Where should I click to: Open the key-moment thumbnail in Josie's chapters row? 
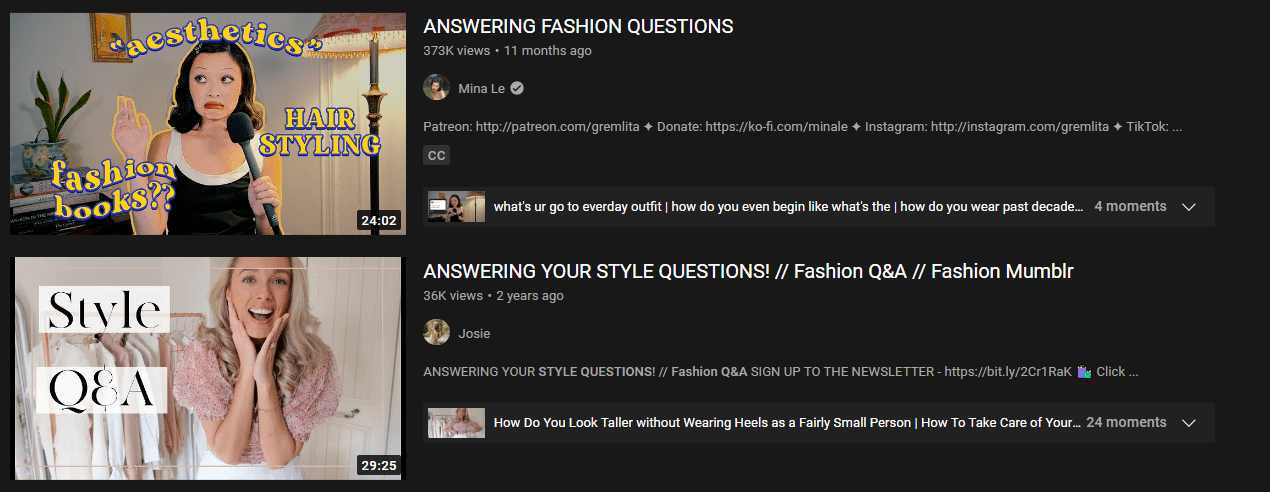tap(456, 423)
